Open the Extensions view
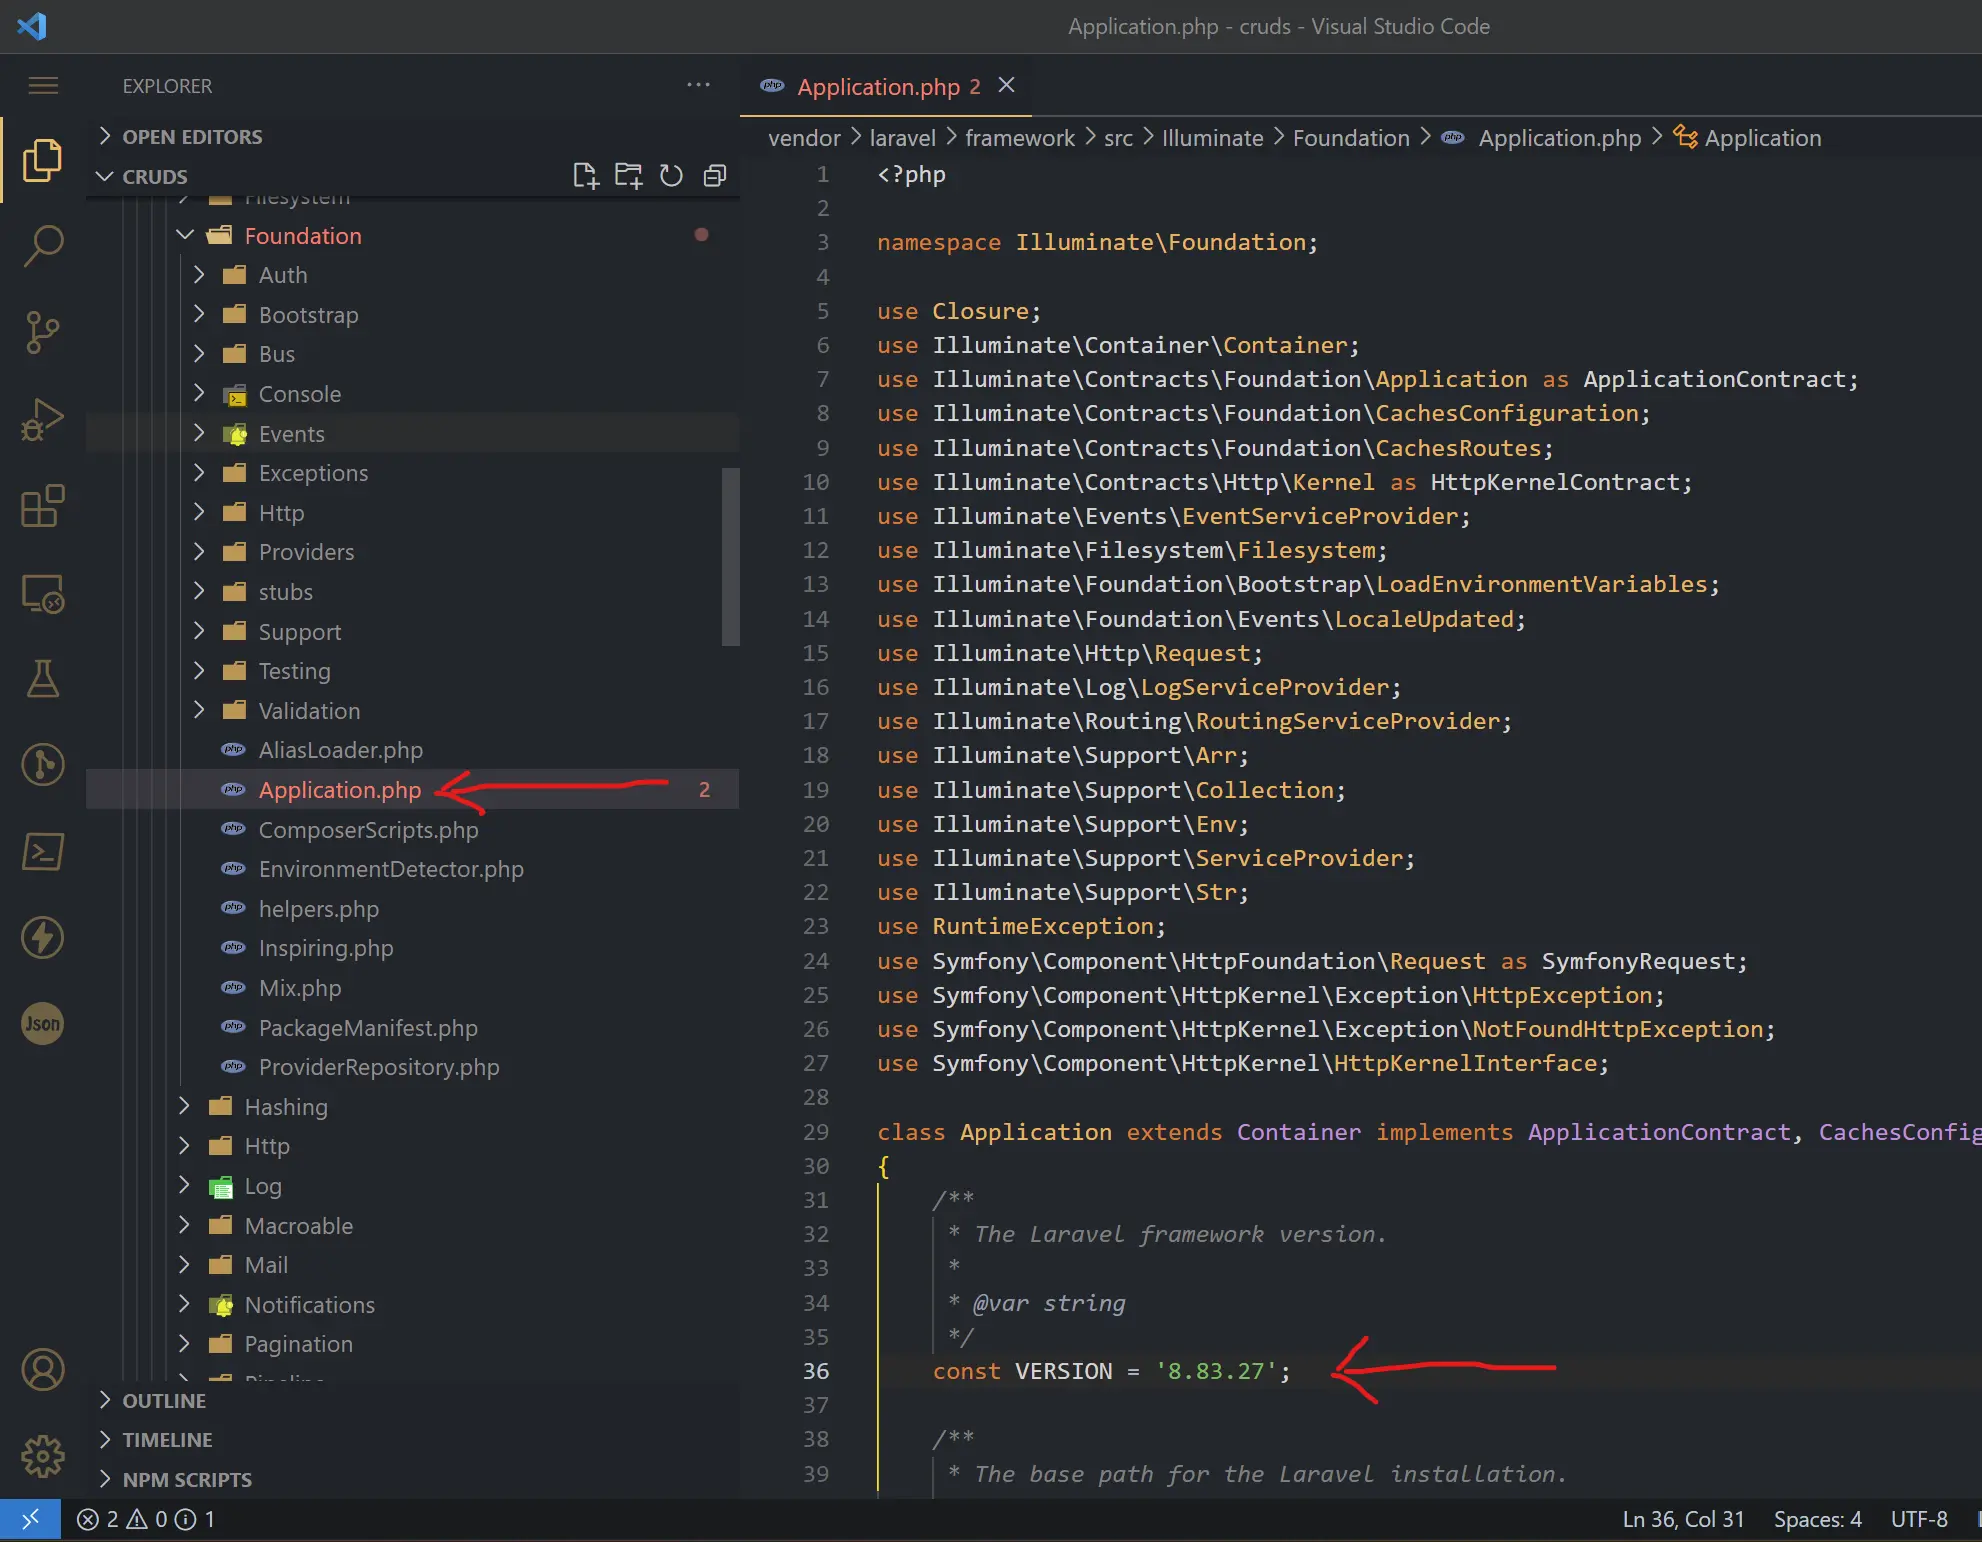Screen dimensions: 1982x1542 point(42,506)
